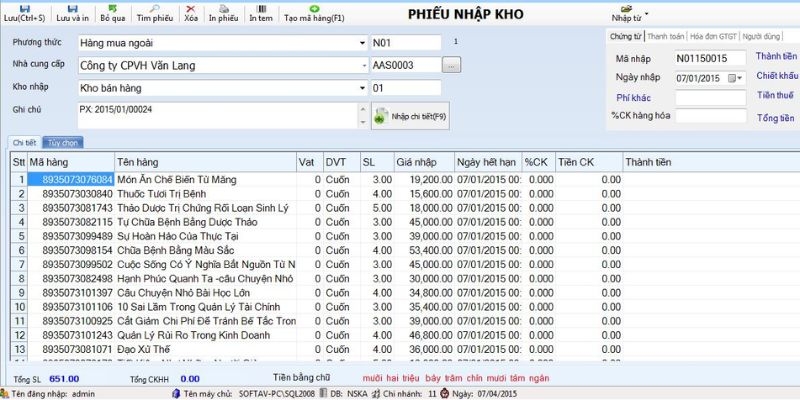
Task: Open Tìm phiếu search icon
Action: 155,9
